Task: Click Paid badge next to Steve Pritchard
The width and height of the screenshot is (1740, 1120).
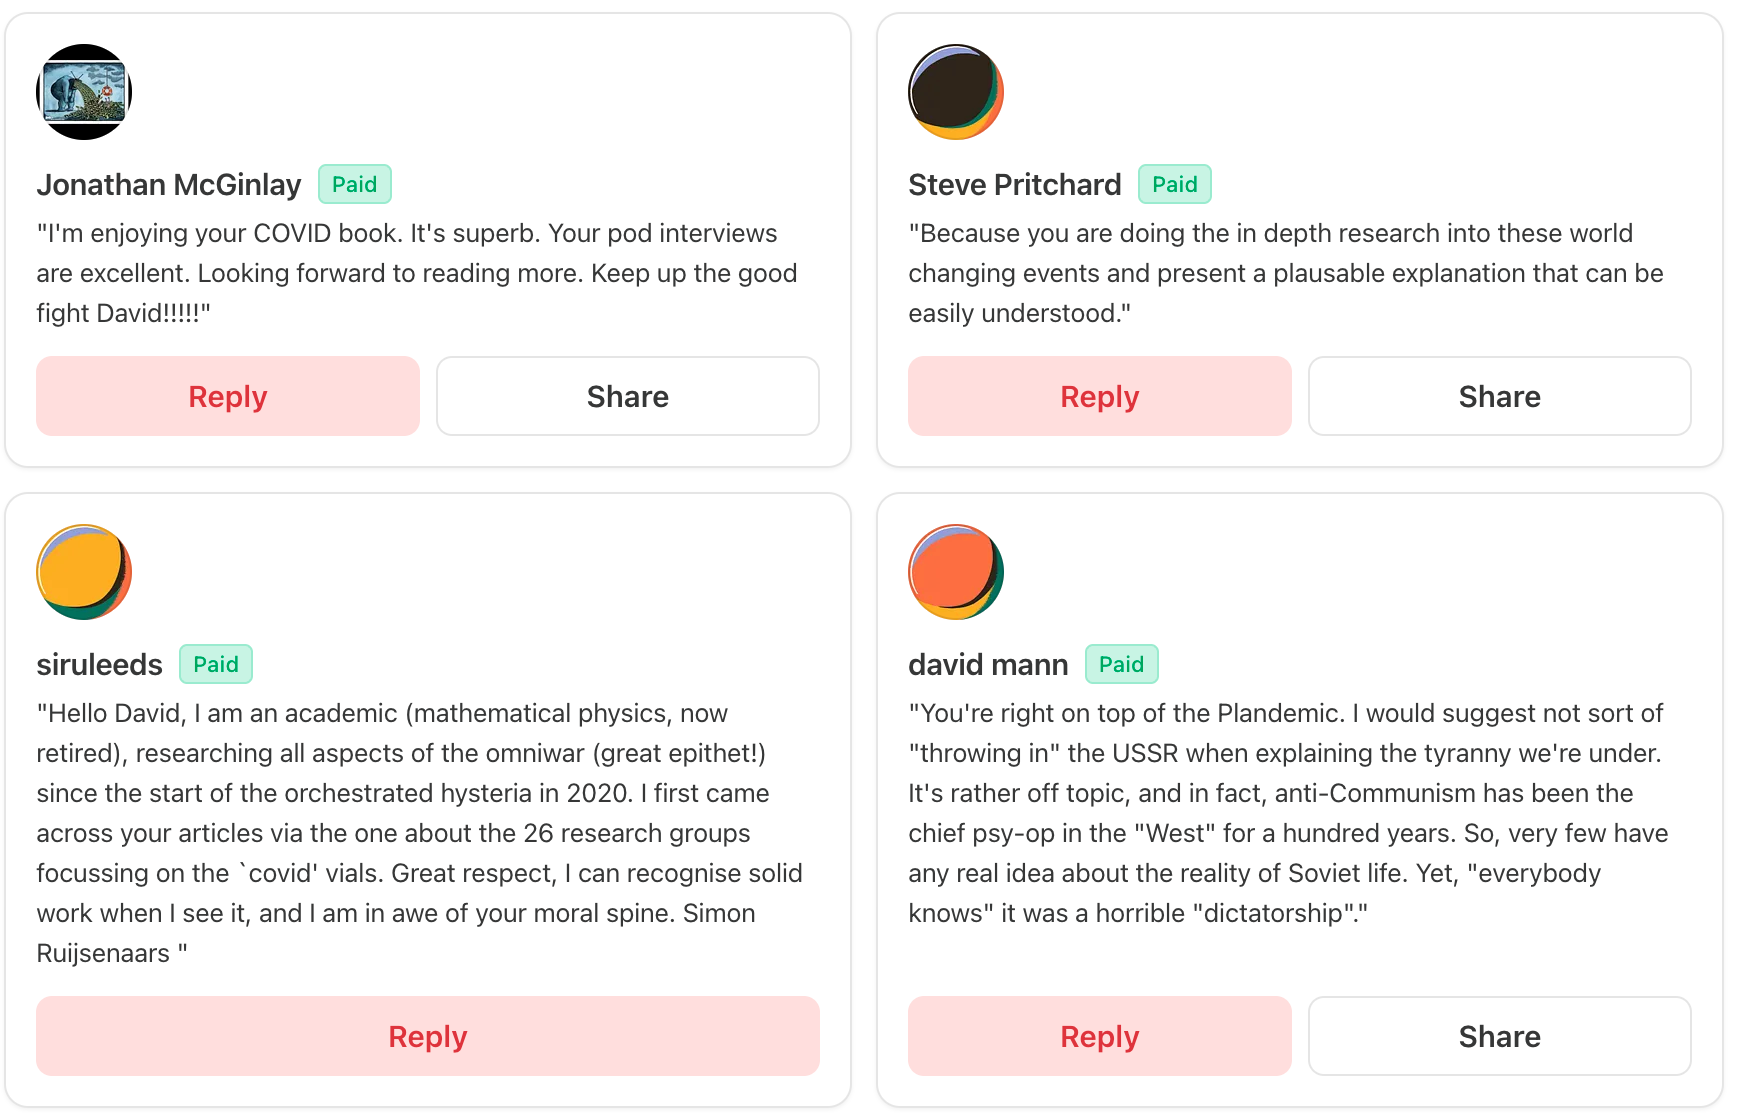Action: pos(1175,184)
